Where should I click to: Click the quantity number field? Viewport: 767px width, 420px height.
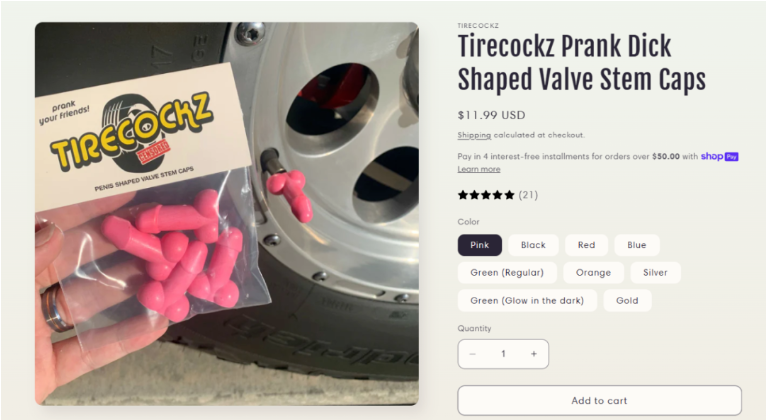click(x=503, y=354)
